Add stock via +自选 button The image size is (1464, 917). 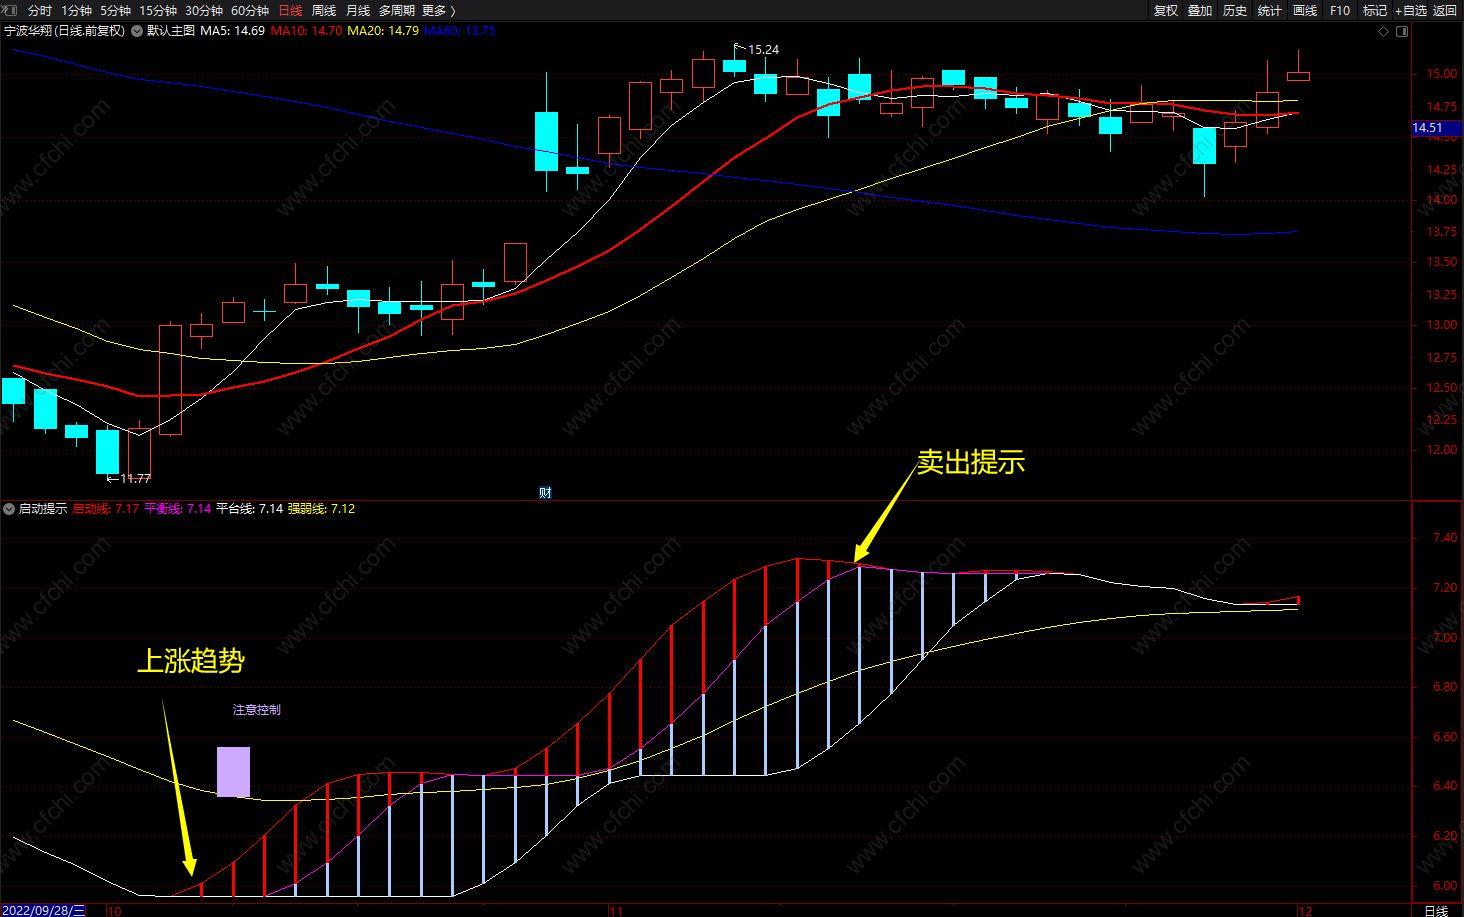pos(1411,10)
